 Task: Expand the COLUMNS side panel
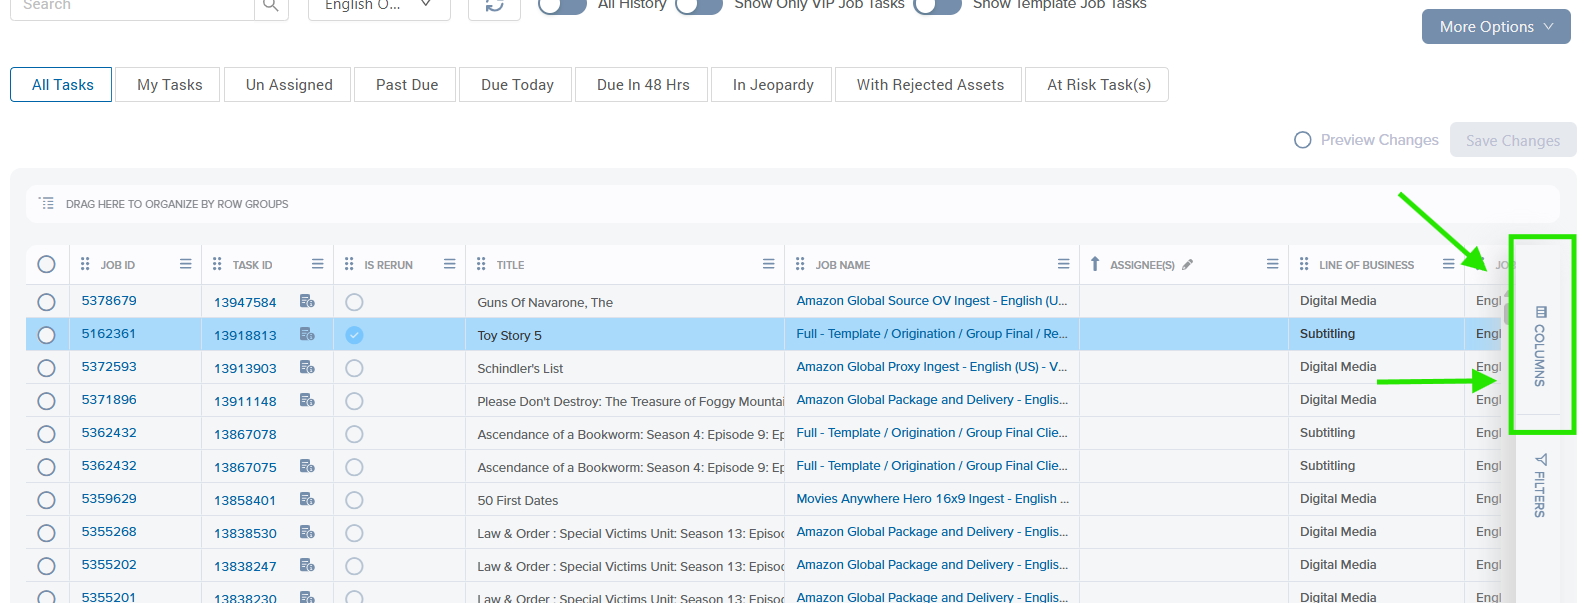click(x=1540, y=345)
